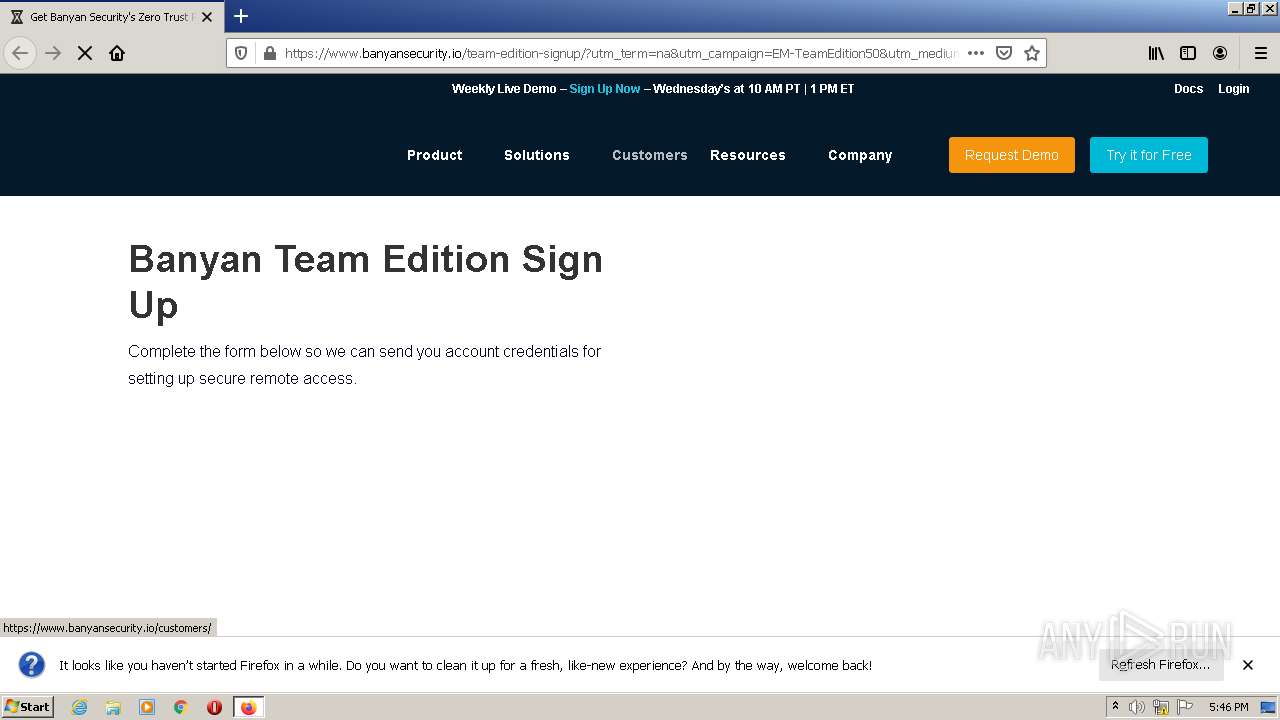The image size is (1280, 720).
Task: Save page to Pocket
Action: (x=1004, y=53)
